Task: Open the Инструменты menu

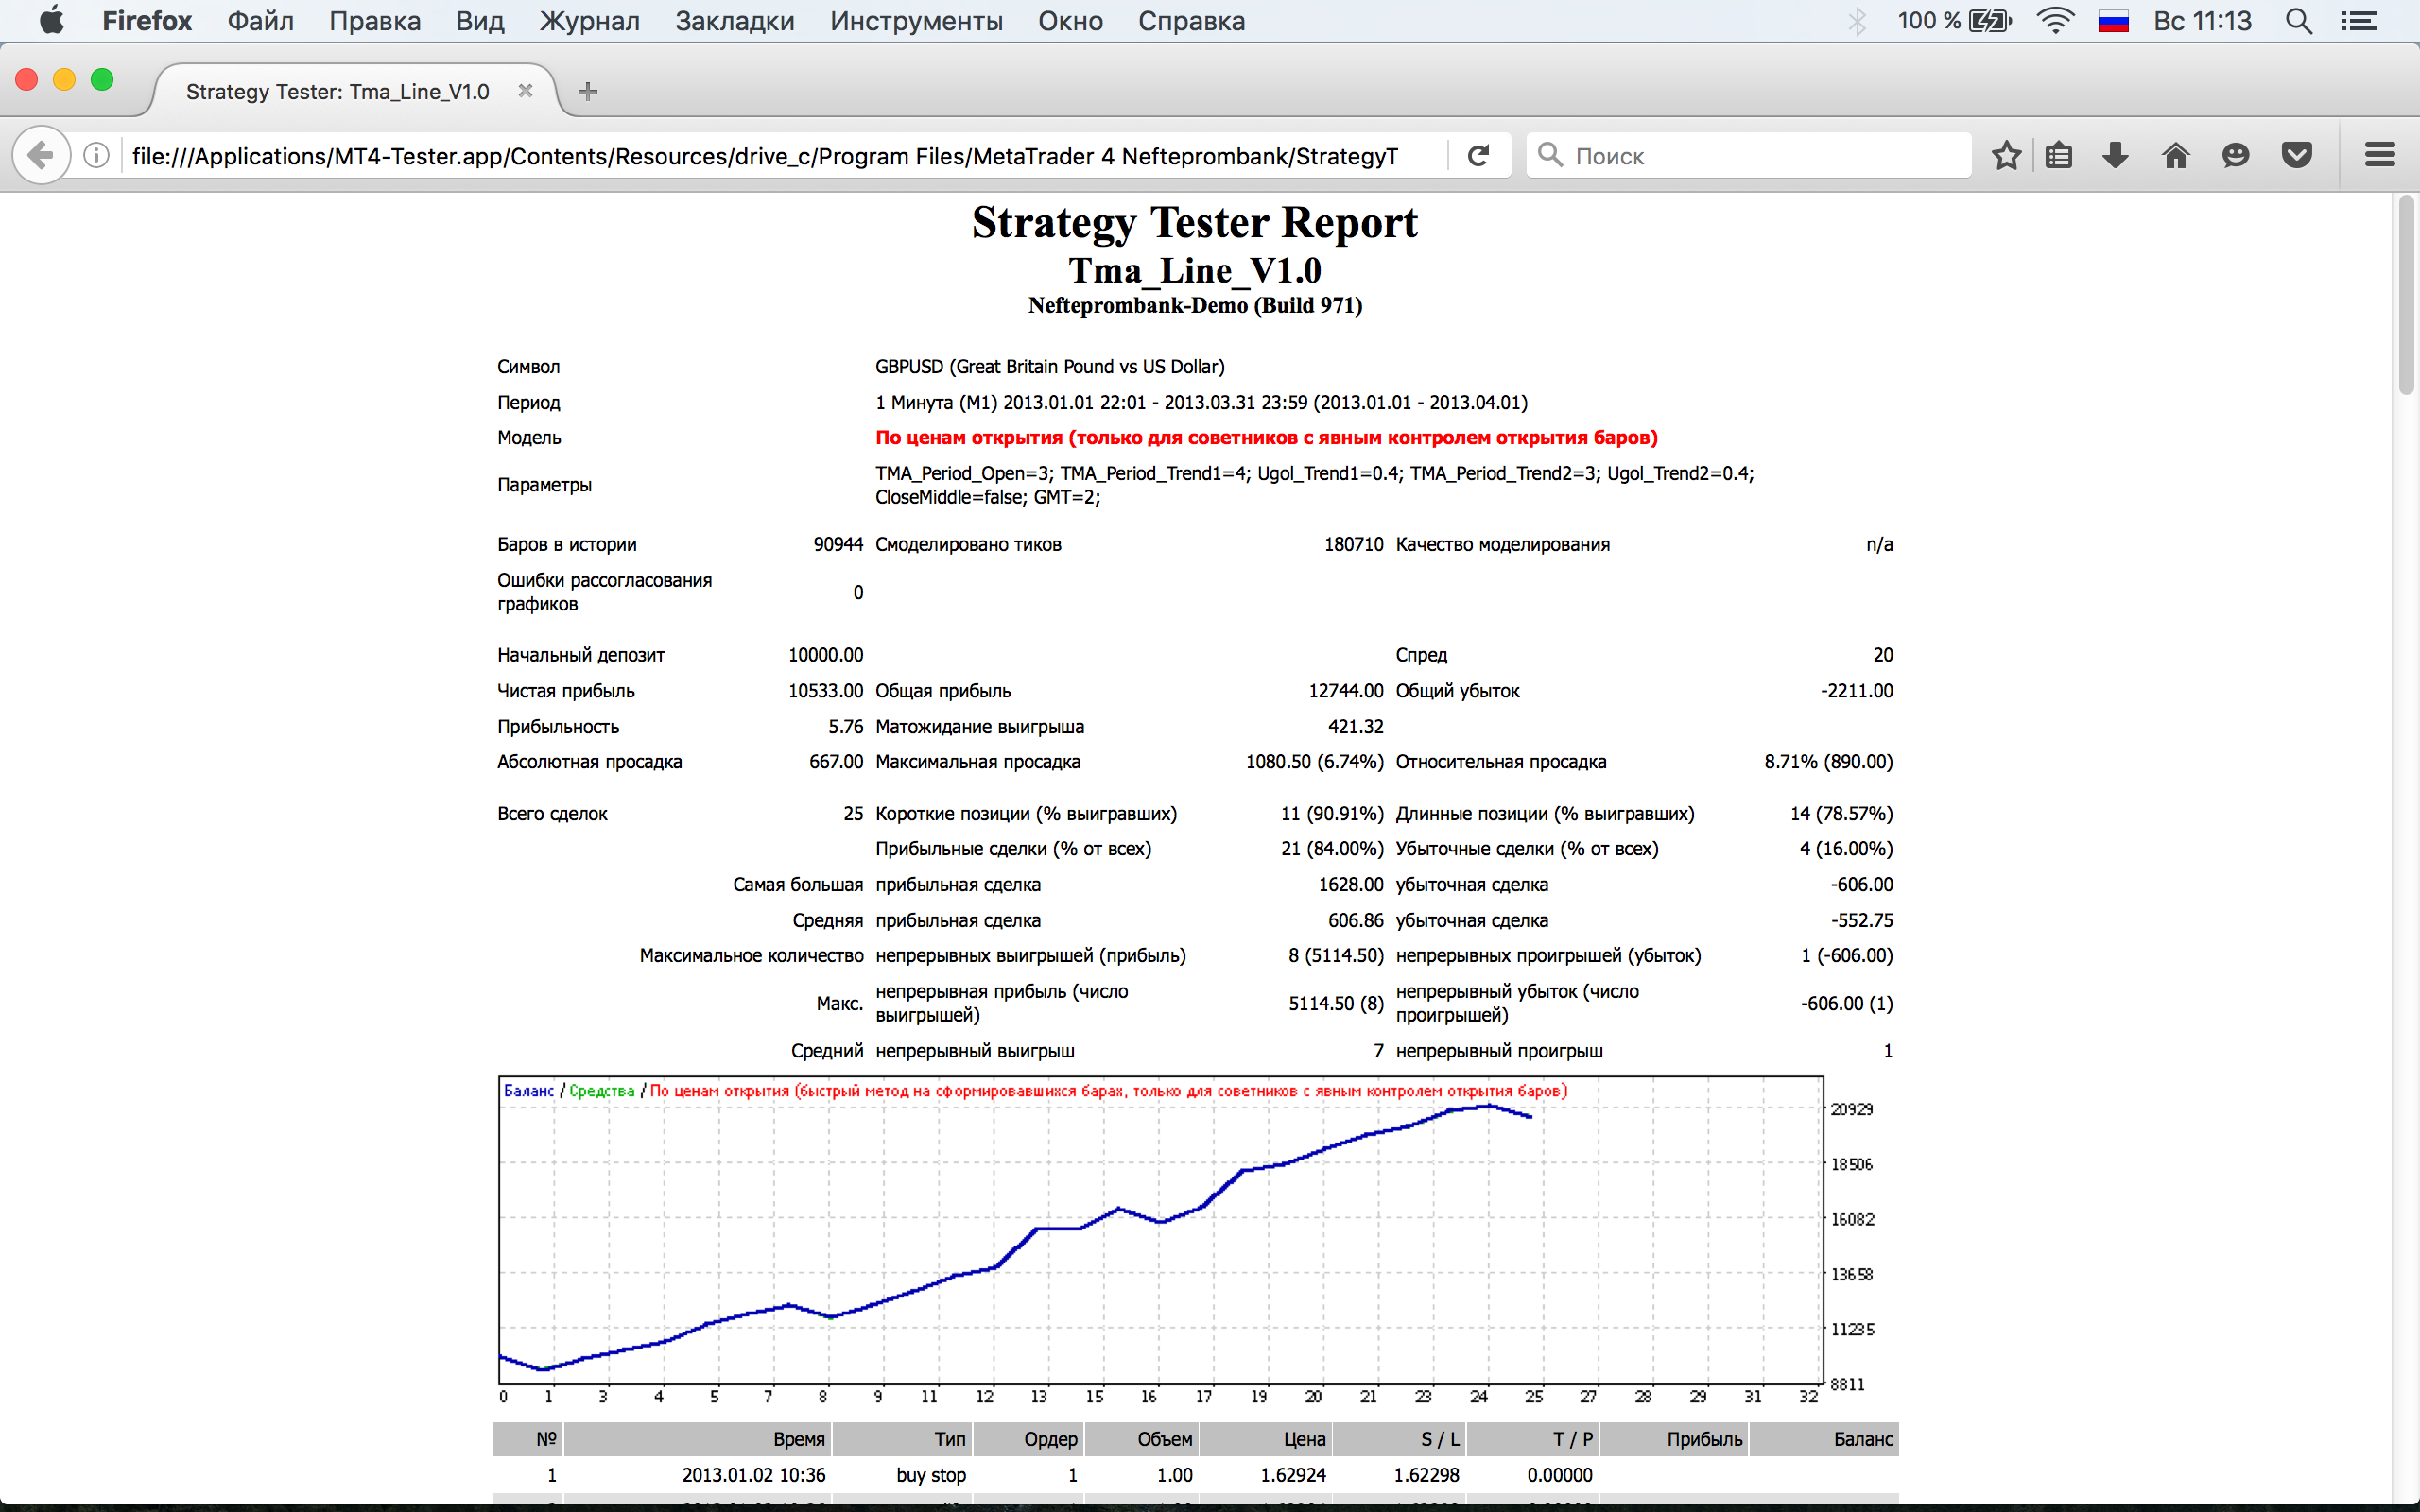Action: pyautogui.click(x=916, y=21)
